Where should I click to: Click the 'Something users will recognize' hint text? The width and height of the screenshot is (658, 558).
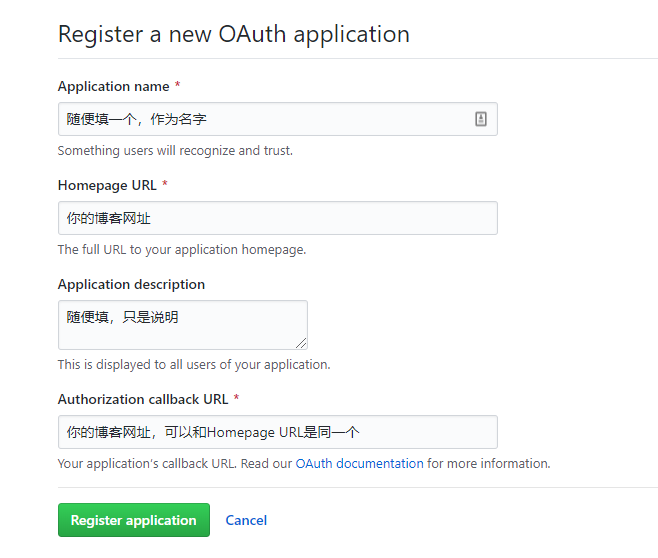175,151
